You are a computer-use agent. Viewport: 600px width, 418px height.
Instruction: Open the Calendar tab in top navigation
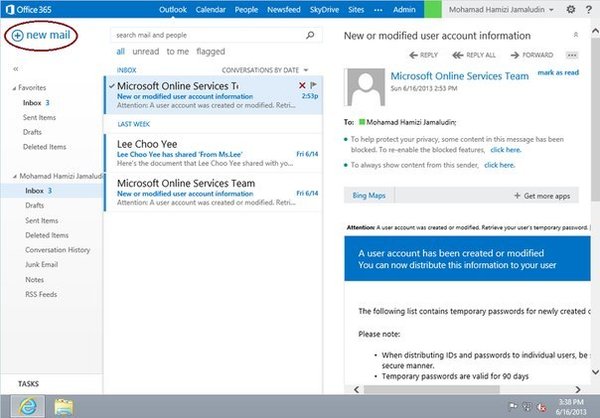pyautogui.click(x=213, y=10)
